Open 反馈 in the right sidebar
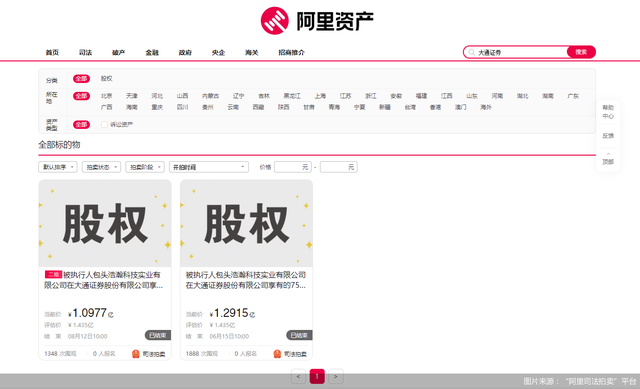Screen dimensions: 640x389 tap(608, 136)
